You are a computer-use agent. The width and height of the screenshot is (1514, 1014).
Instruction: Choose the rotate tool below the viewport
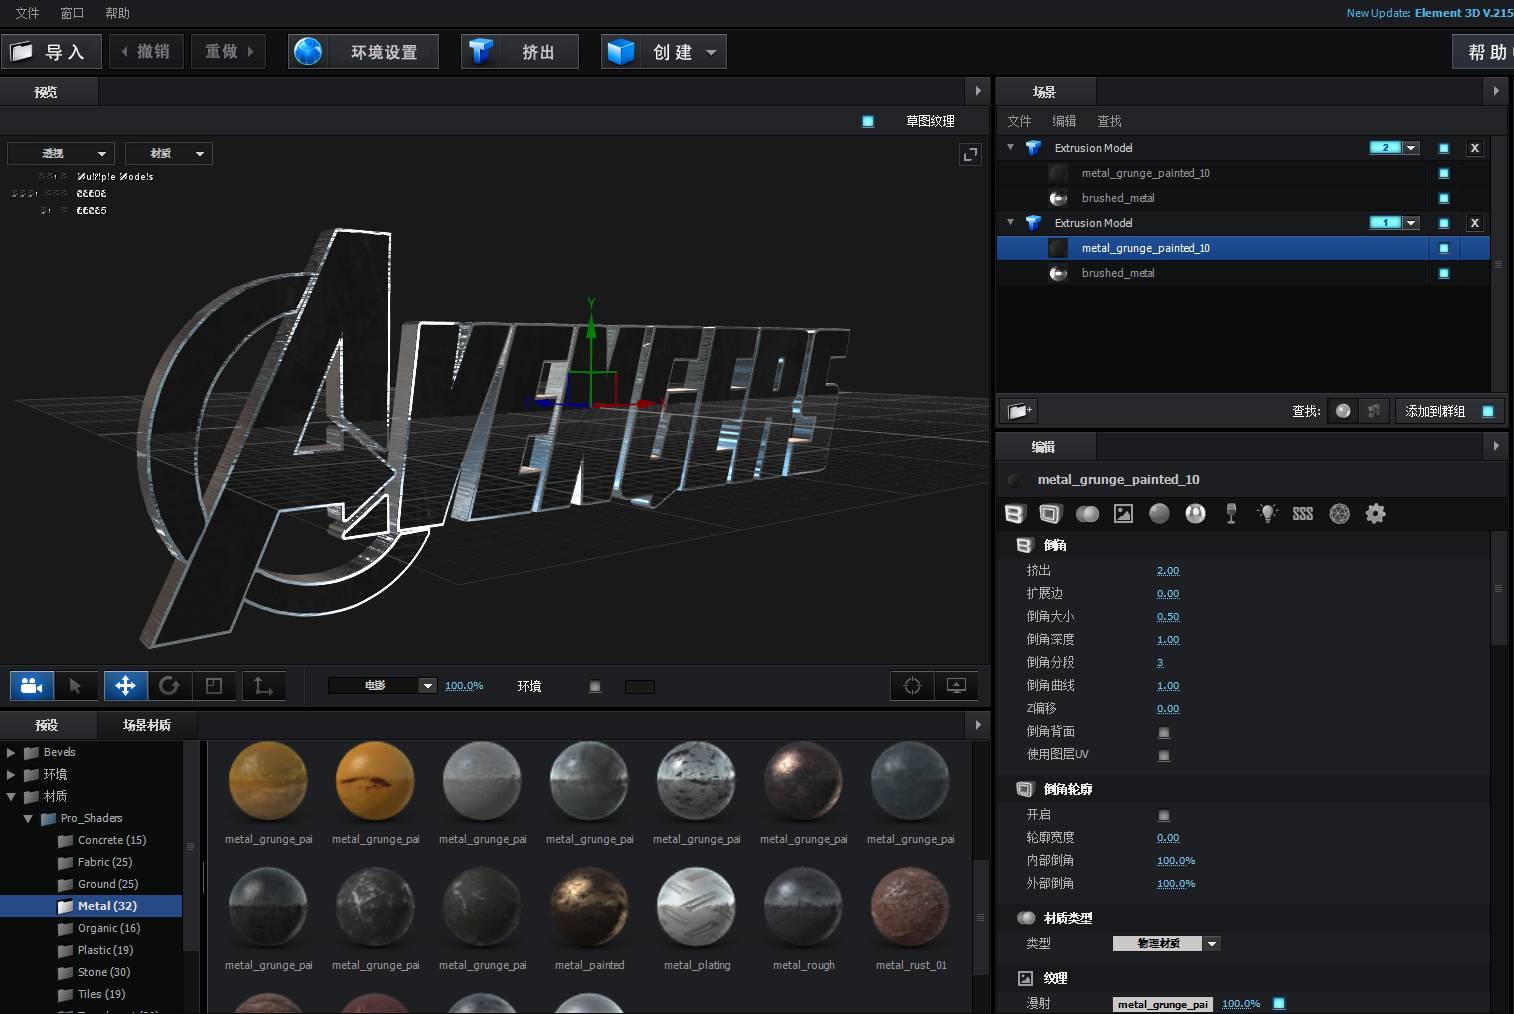pyautogui.click(x=169, y=686)
